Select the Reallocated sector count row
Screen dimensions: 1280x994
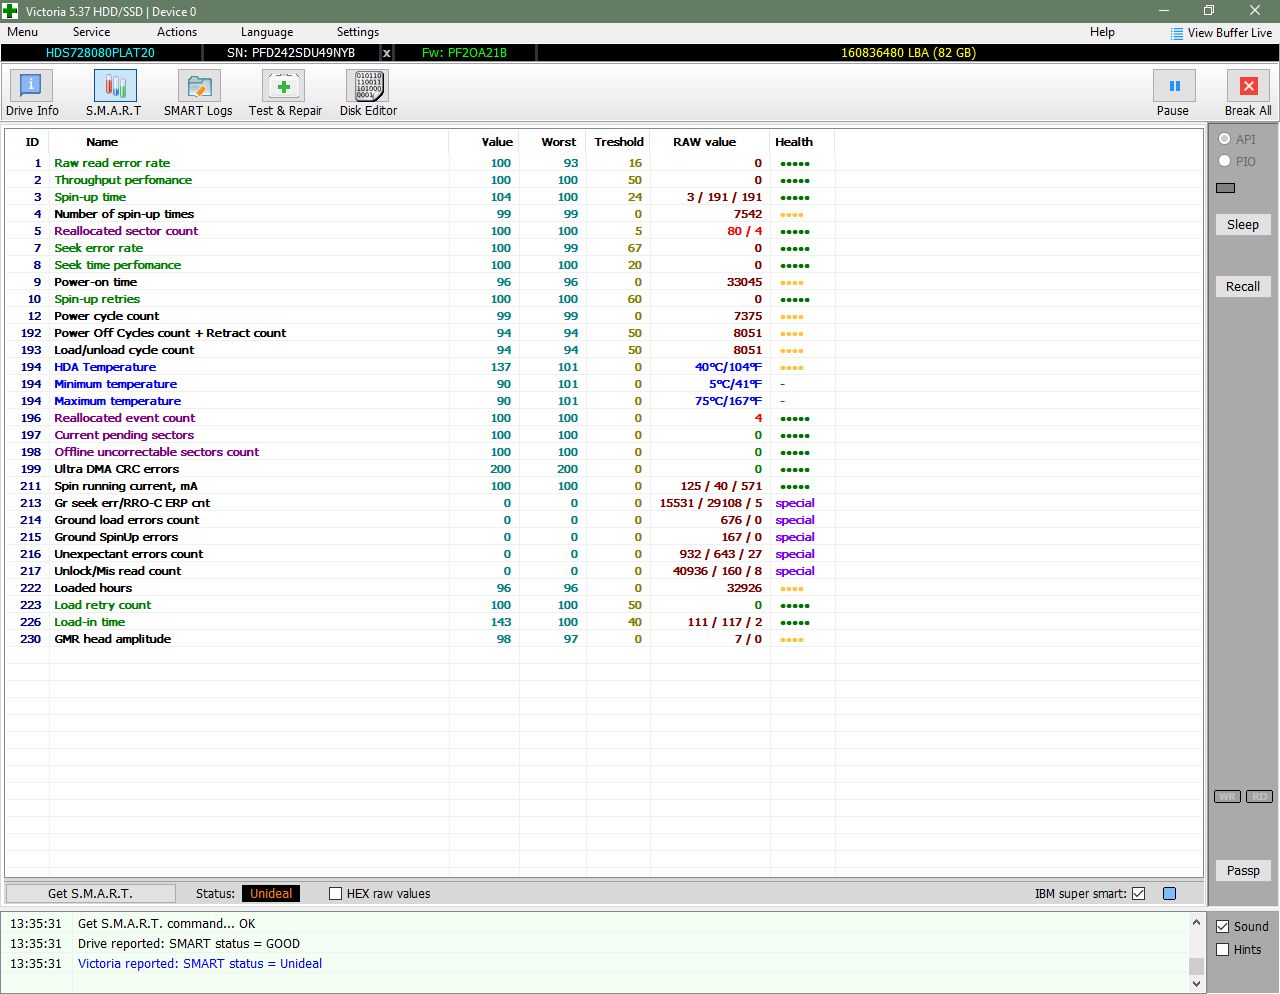(x=604, y=231)
